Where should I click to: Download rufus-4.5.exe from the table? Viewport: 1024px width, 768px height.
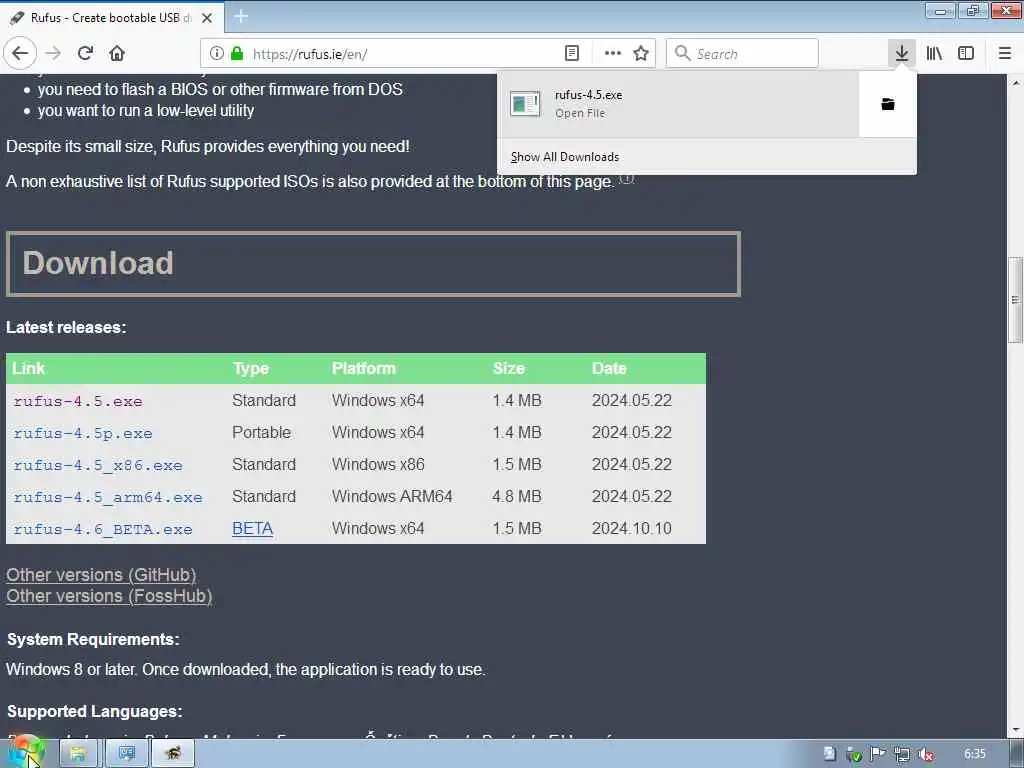coord(78,401)
